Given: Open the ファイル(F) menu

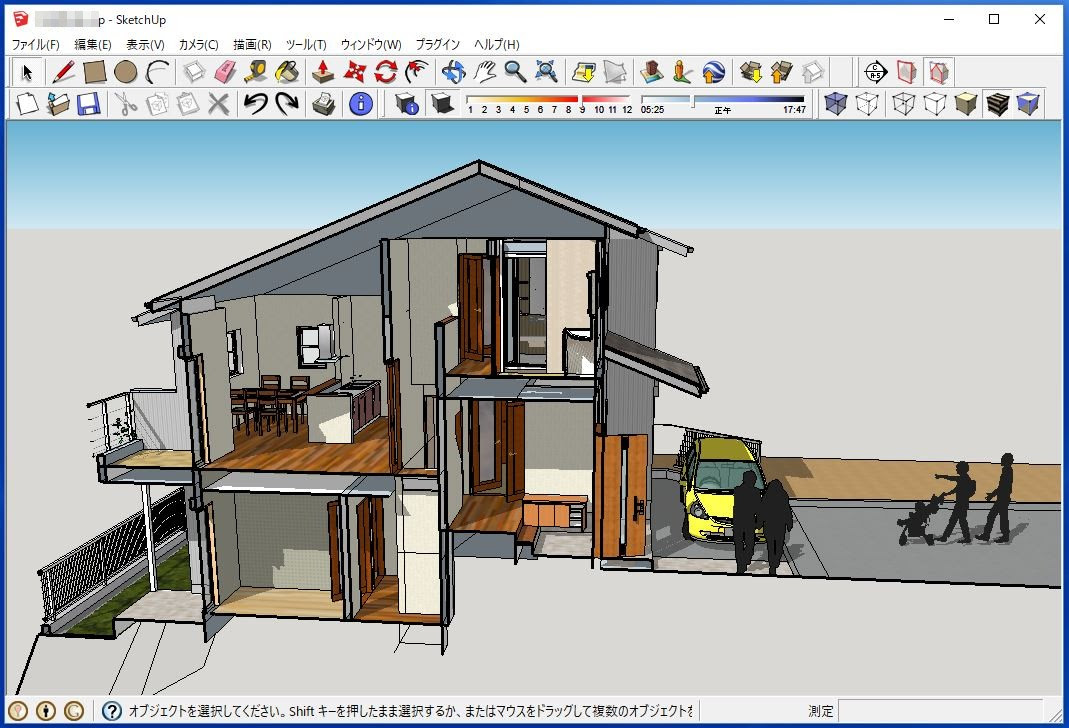Looking at the screenshot, I should point(35,44).
